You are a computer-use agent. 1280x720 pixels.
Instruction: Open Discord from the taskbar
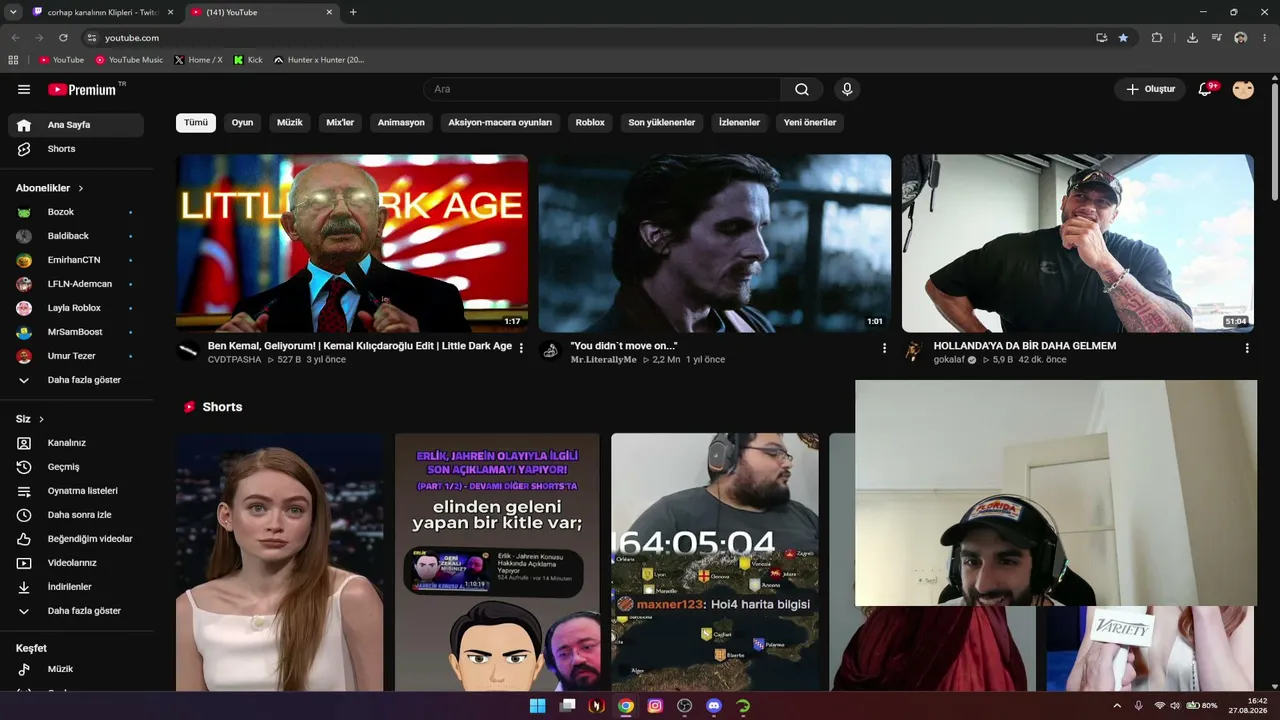(x=714, y=706)
